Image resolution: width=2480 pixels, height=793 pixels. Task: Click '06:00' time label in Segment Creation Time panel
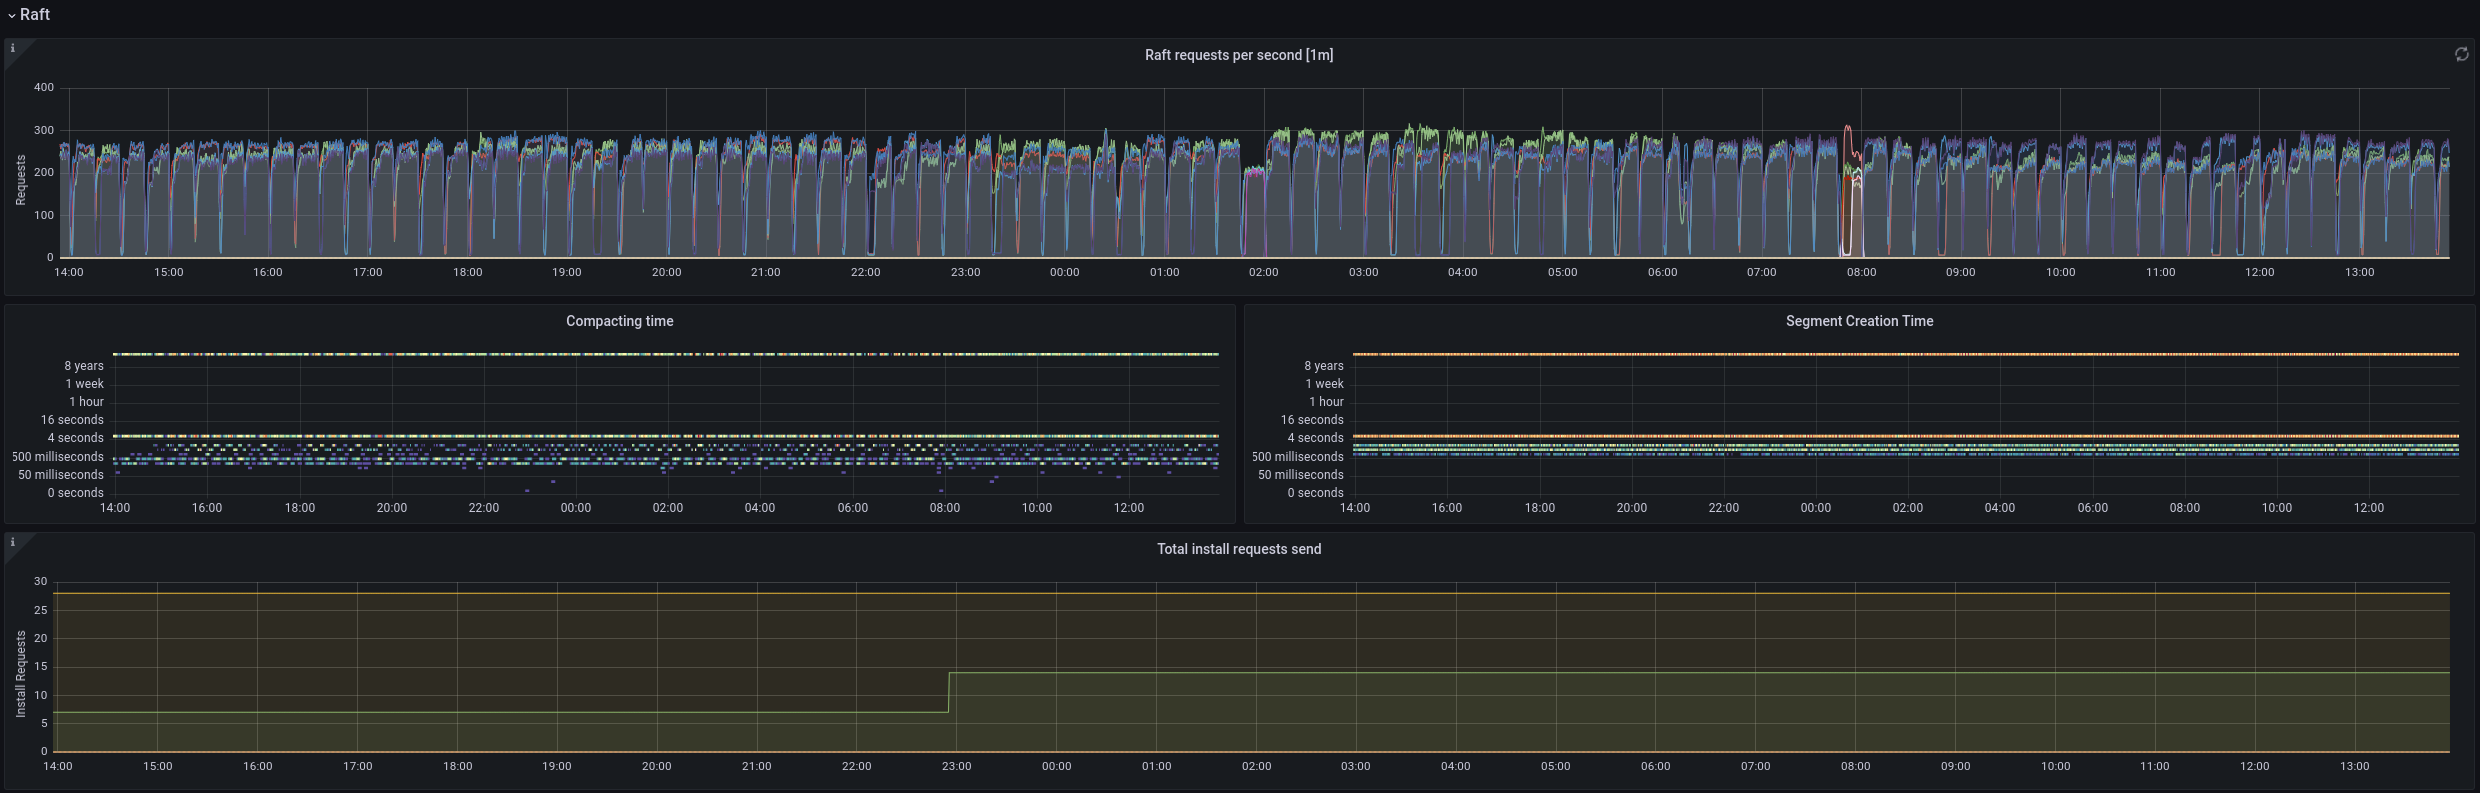[x=2093, y=508]
